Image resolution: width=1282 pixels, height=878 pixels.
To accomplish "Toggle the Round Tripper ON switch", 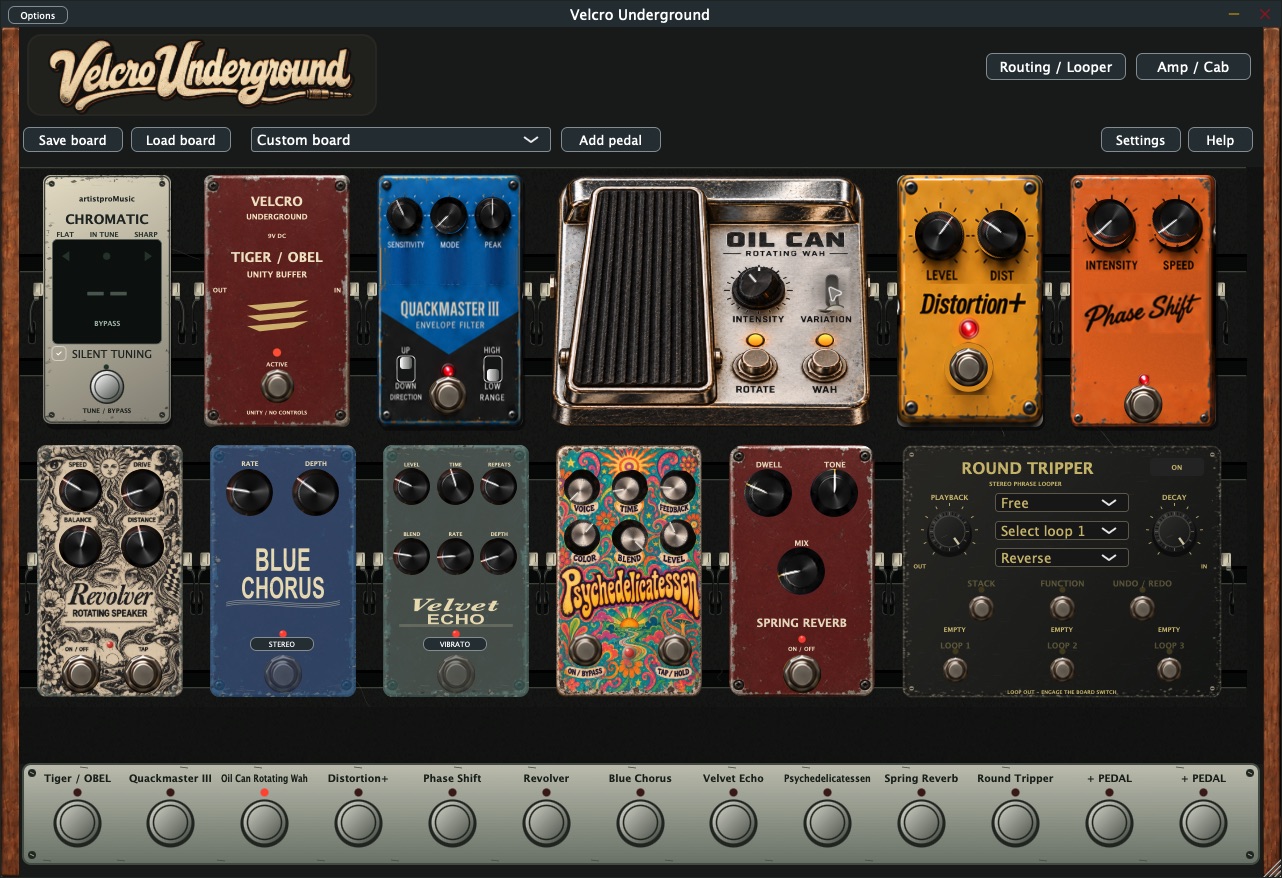I will (1176, 467).
